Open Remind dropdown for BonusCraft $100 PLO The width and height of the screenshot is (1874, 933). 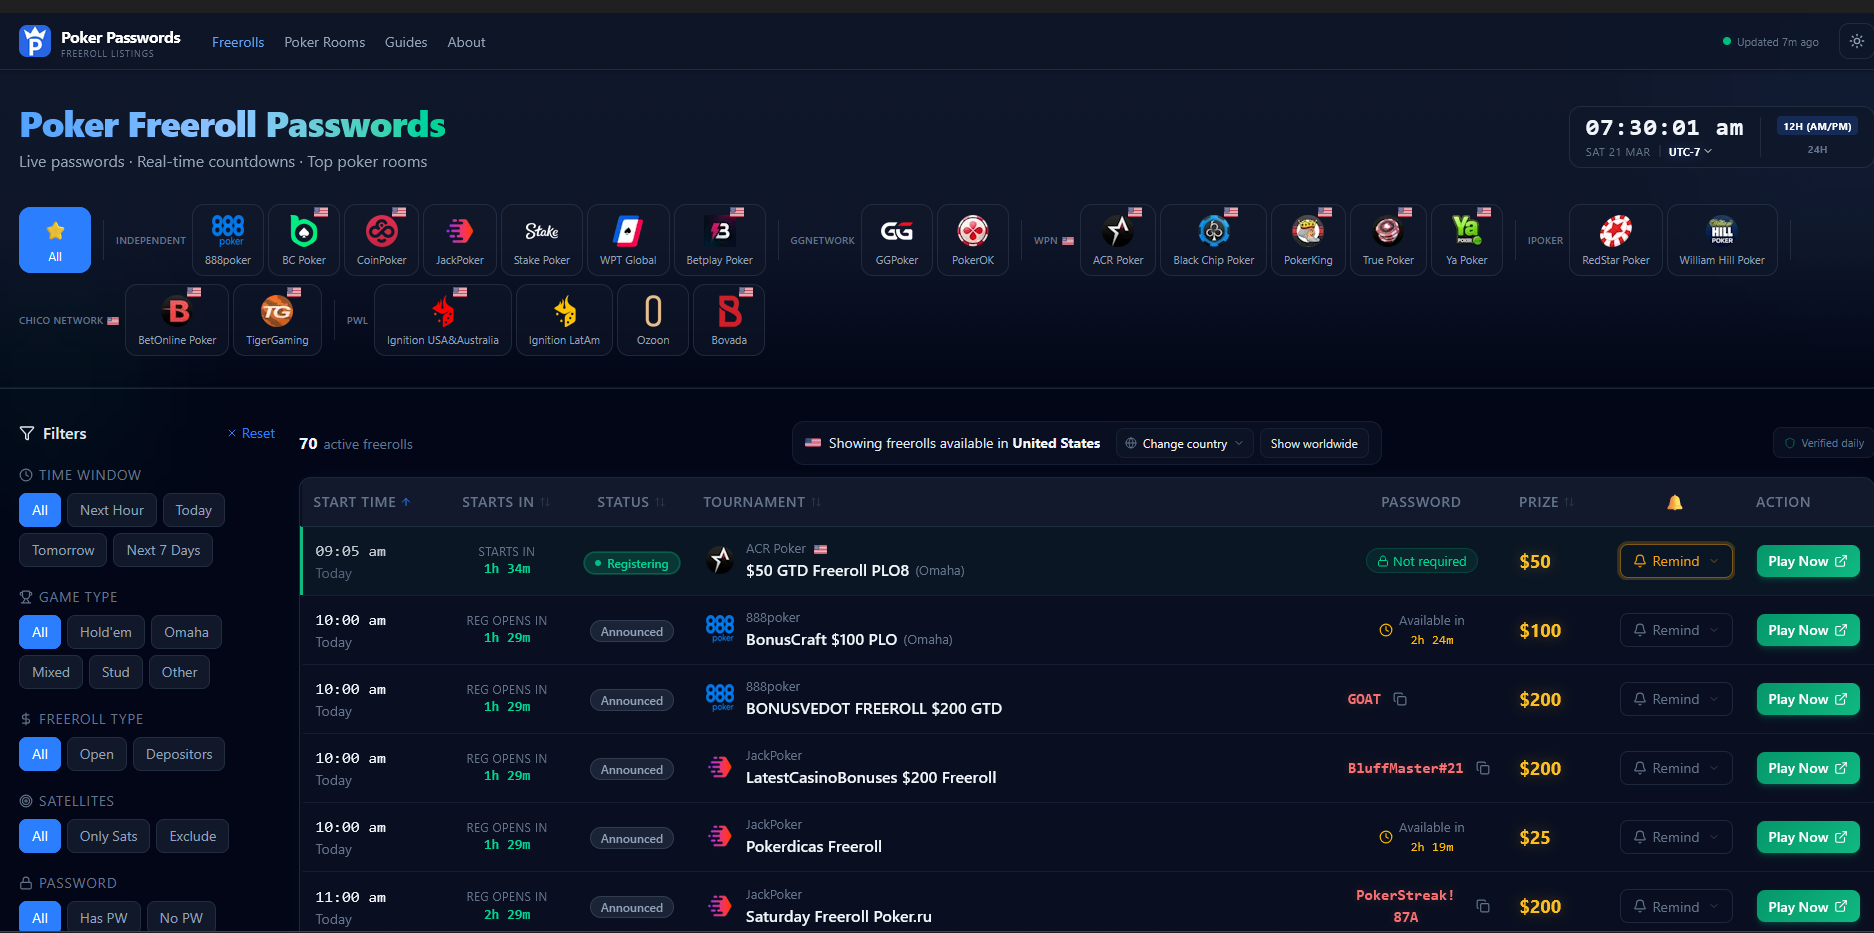(1676, 630)
